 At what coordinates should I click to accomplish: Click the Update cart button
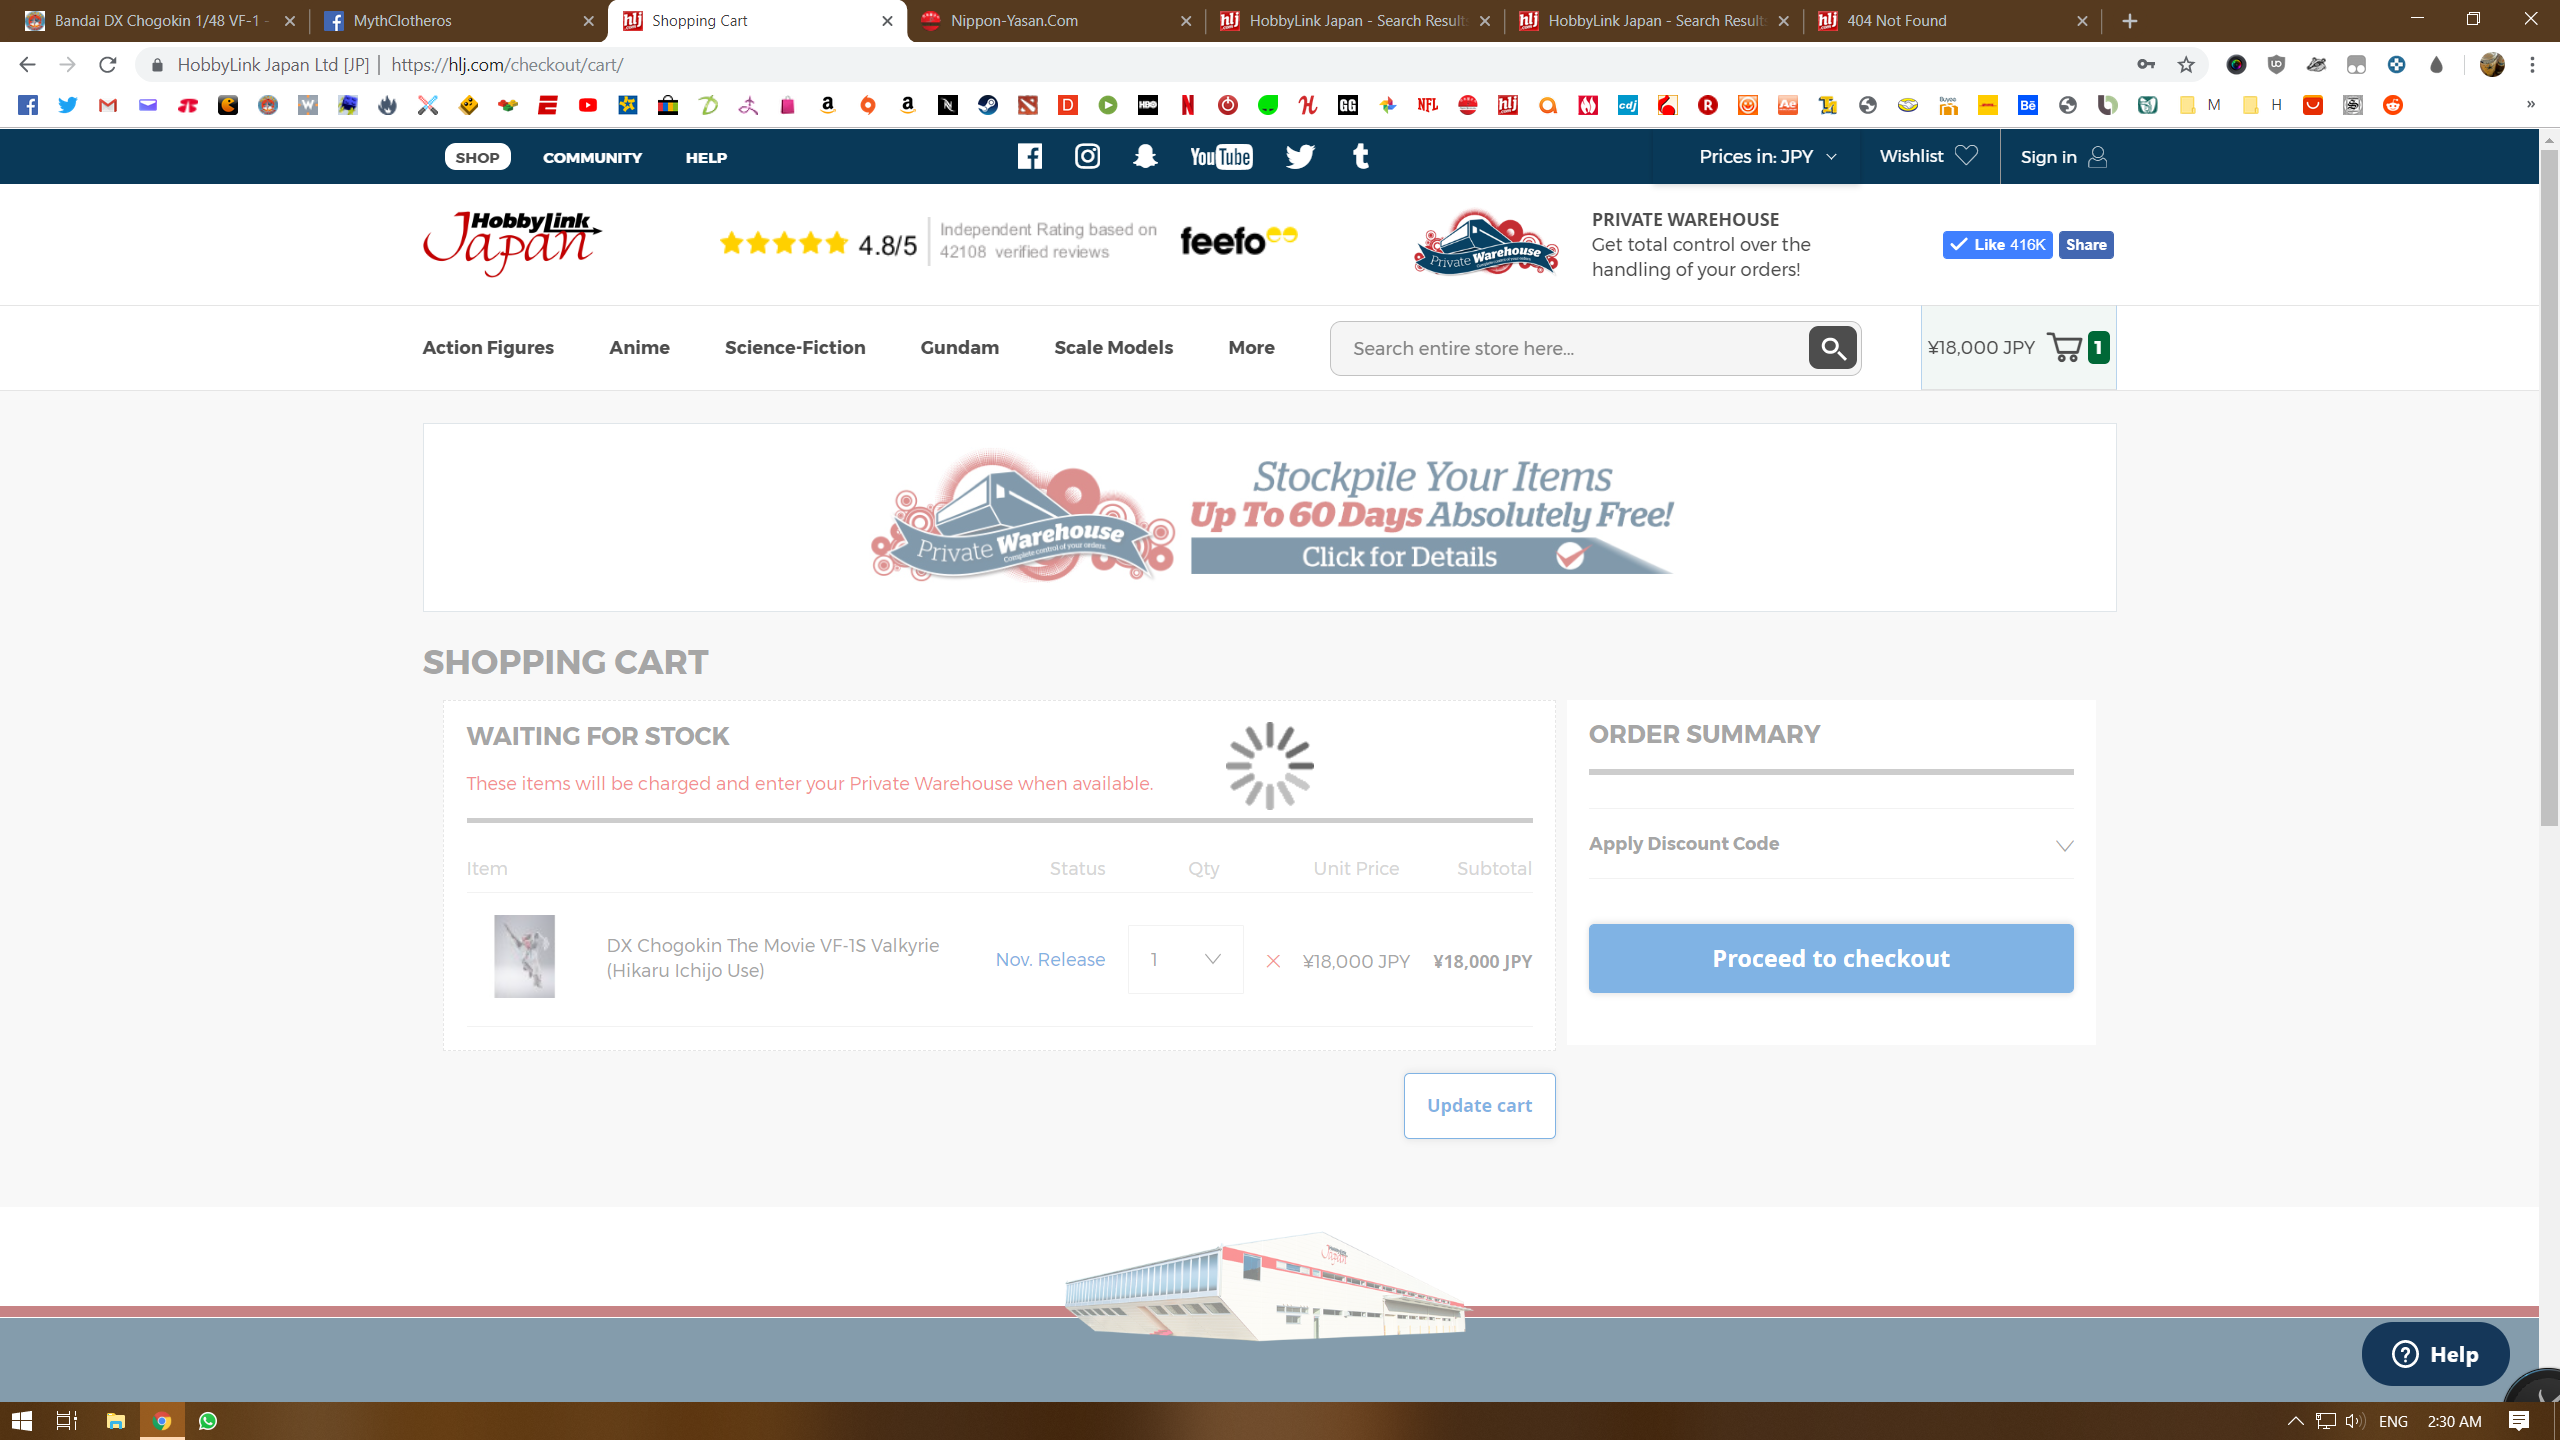click(1479, 1105)
